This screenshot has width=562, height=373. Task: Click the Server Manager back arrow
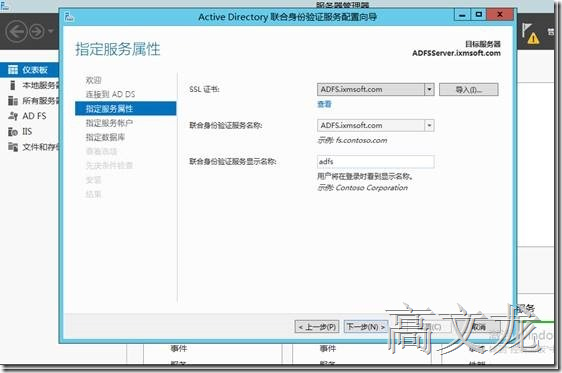tap(16, 32)
